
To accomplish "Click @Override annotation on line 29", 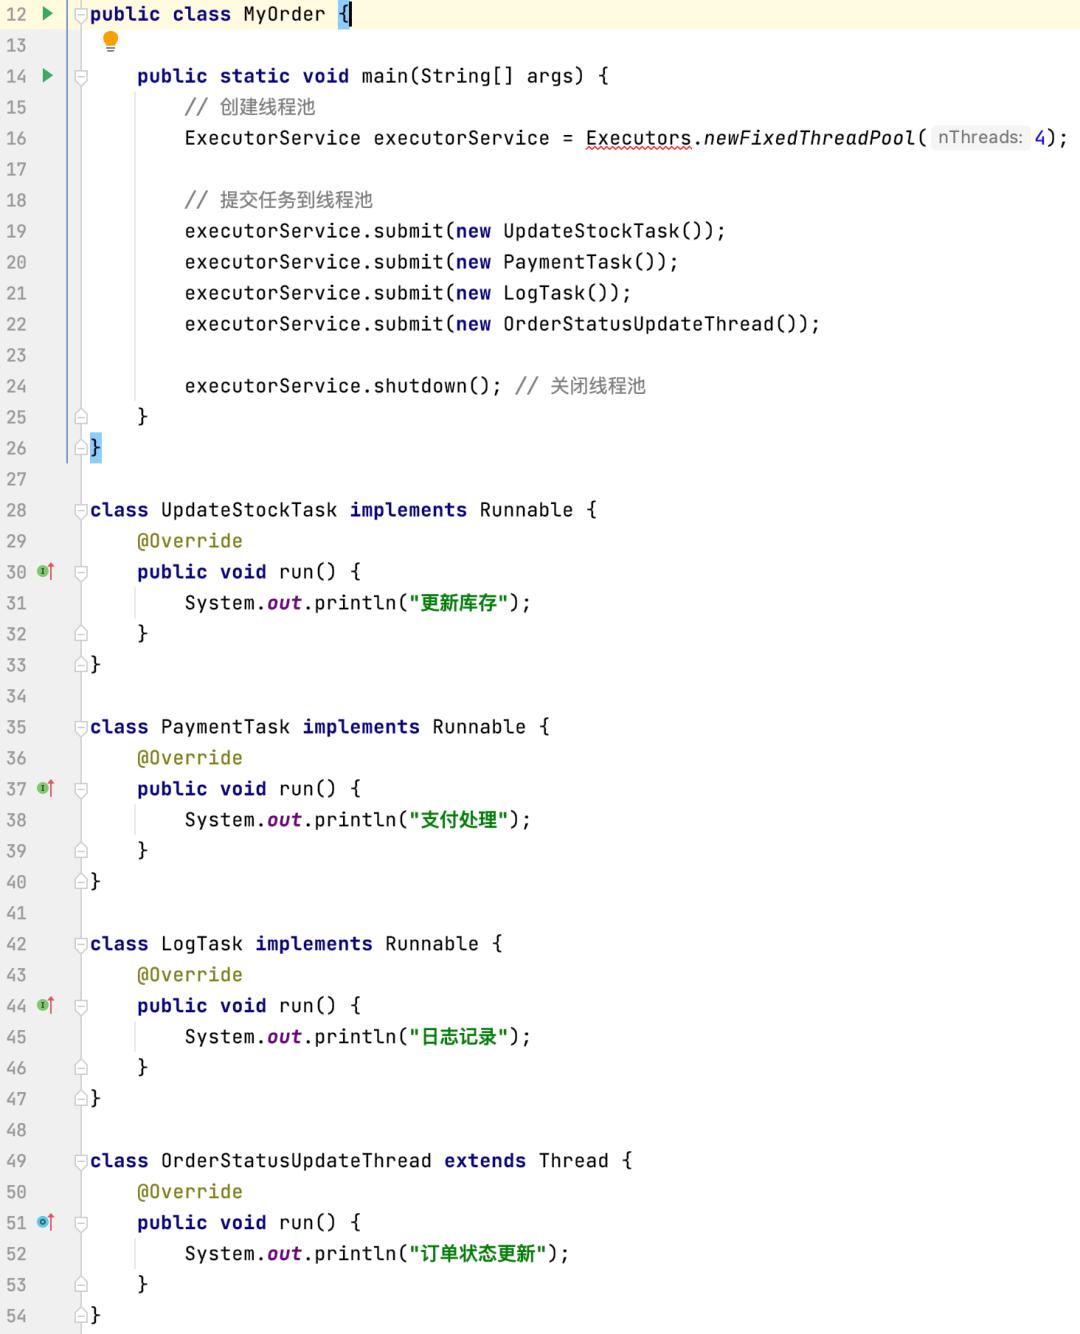I will click(x=190, y=541).
